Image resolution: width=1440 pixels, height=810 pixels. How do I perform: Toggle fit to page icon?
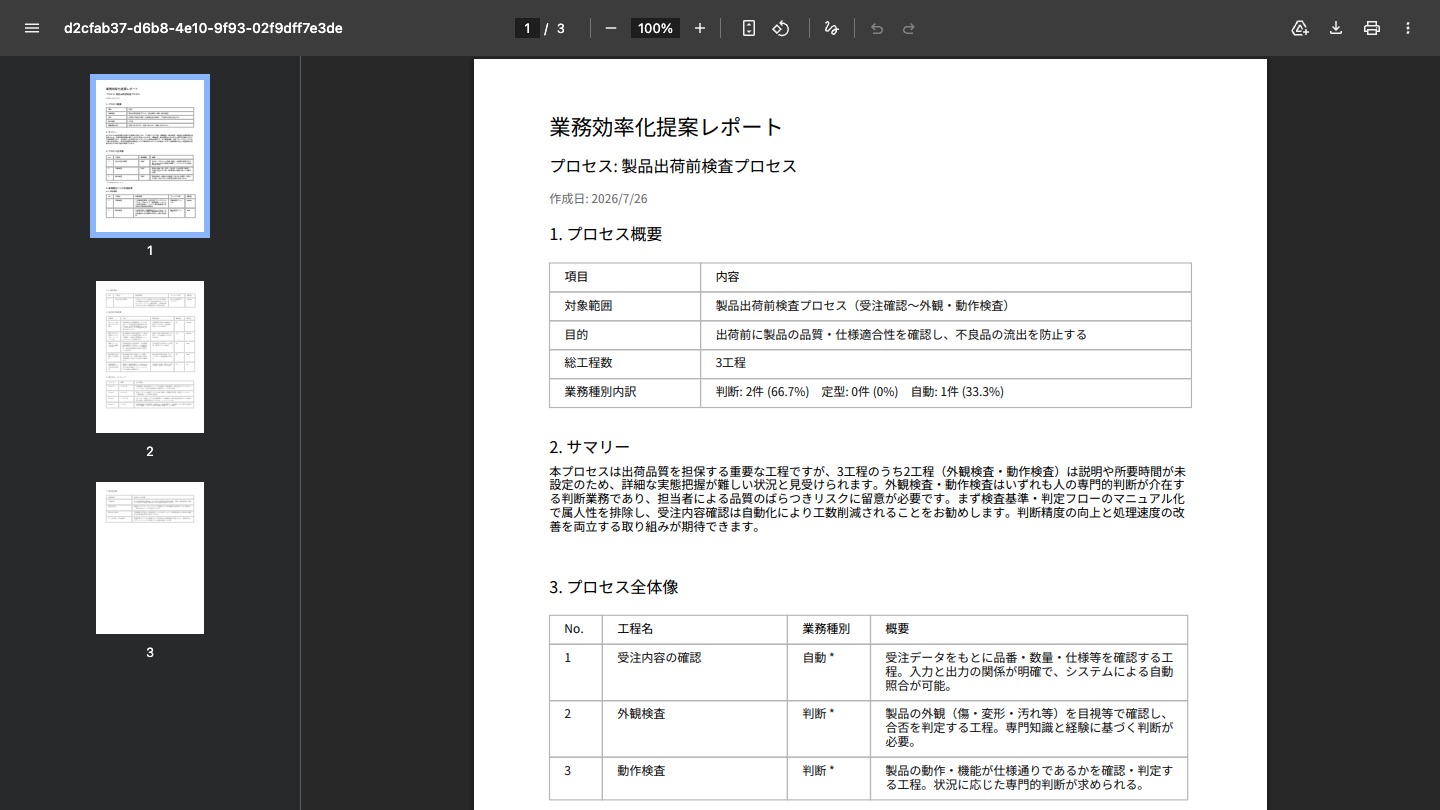click(x=749, y=28)
